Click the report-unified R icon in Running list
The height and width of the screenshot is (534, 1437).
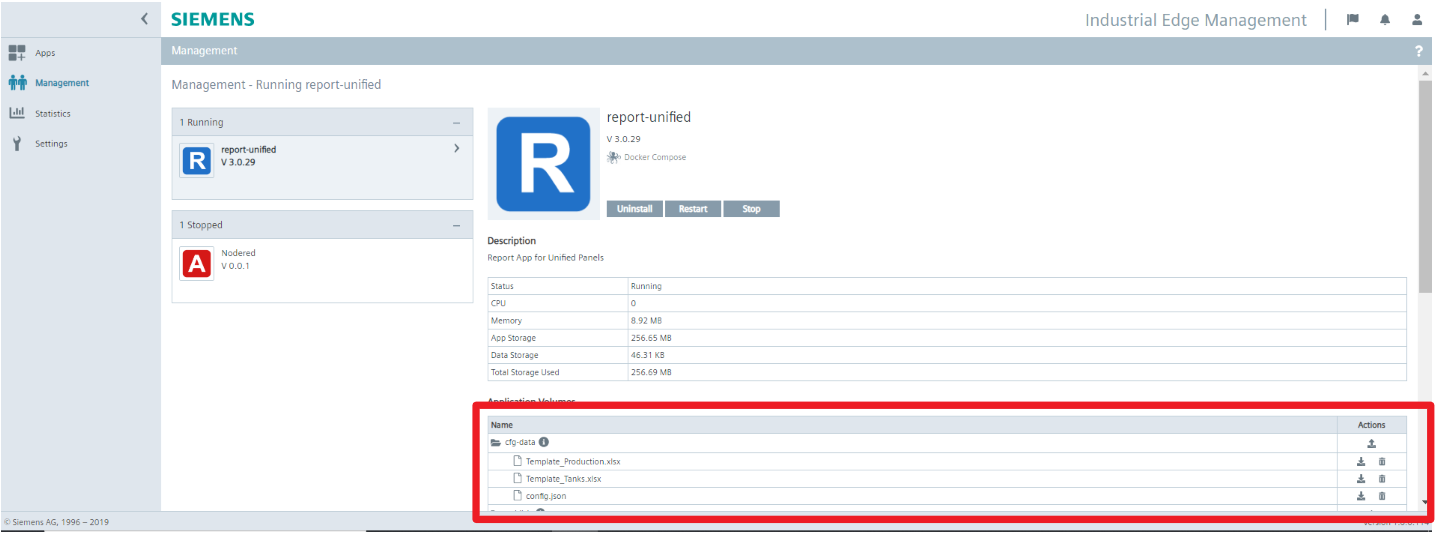coord(197,160)
